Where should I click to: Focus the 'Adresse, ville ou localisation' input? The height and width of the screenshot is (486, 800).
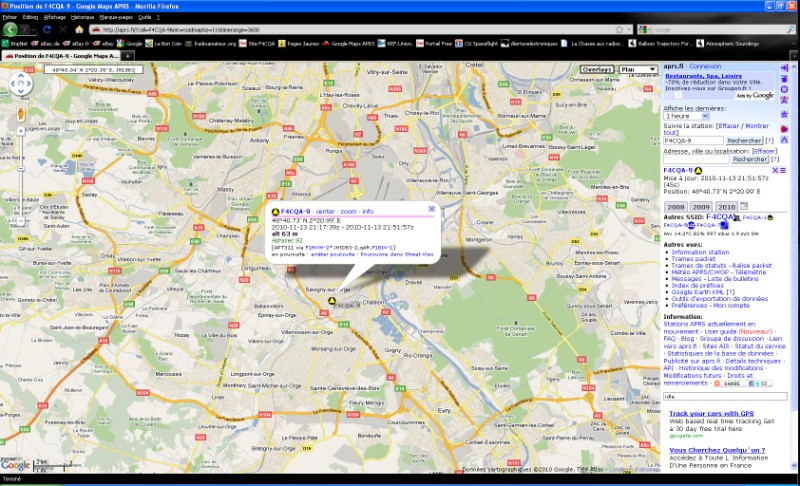click(x=696, y=160)
